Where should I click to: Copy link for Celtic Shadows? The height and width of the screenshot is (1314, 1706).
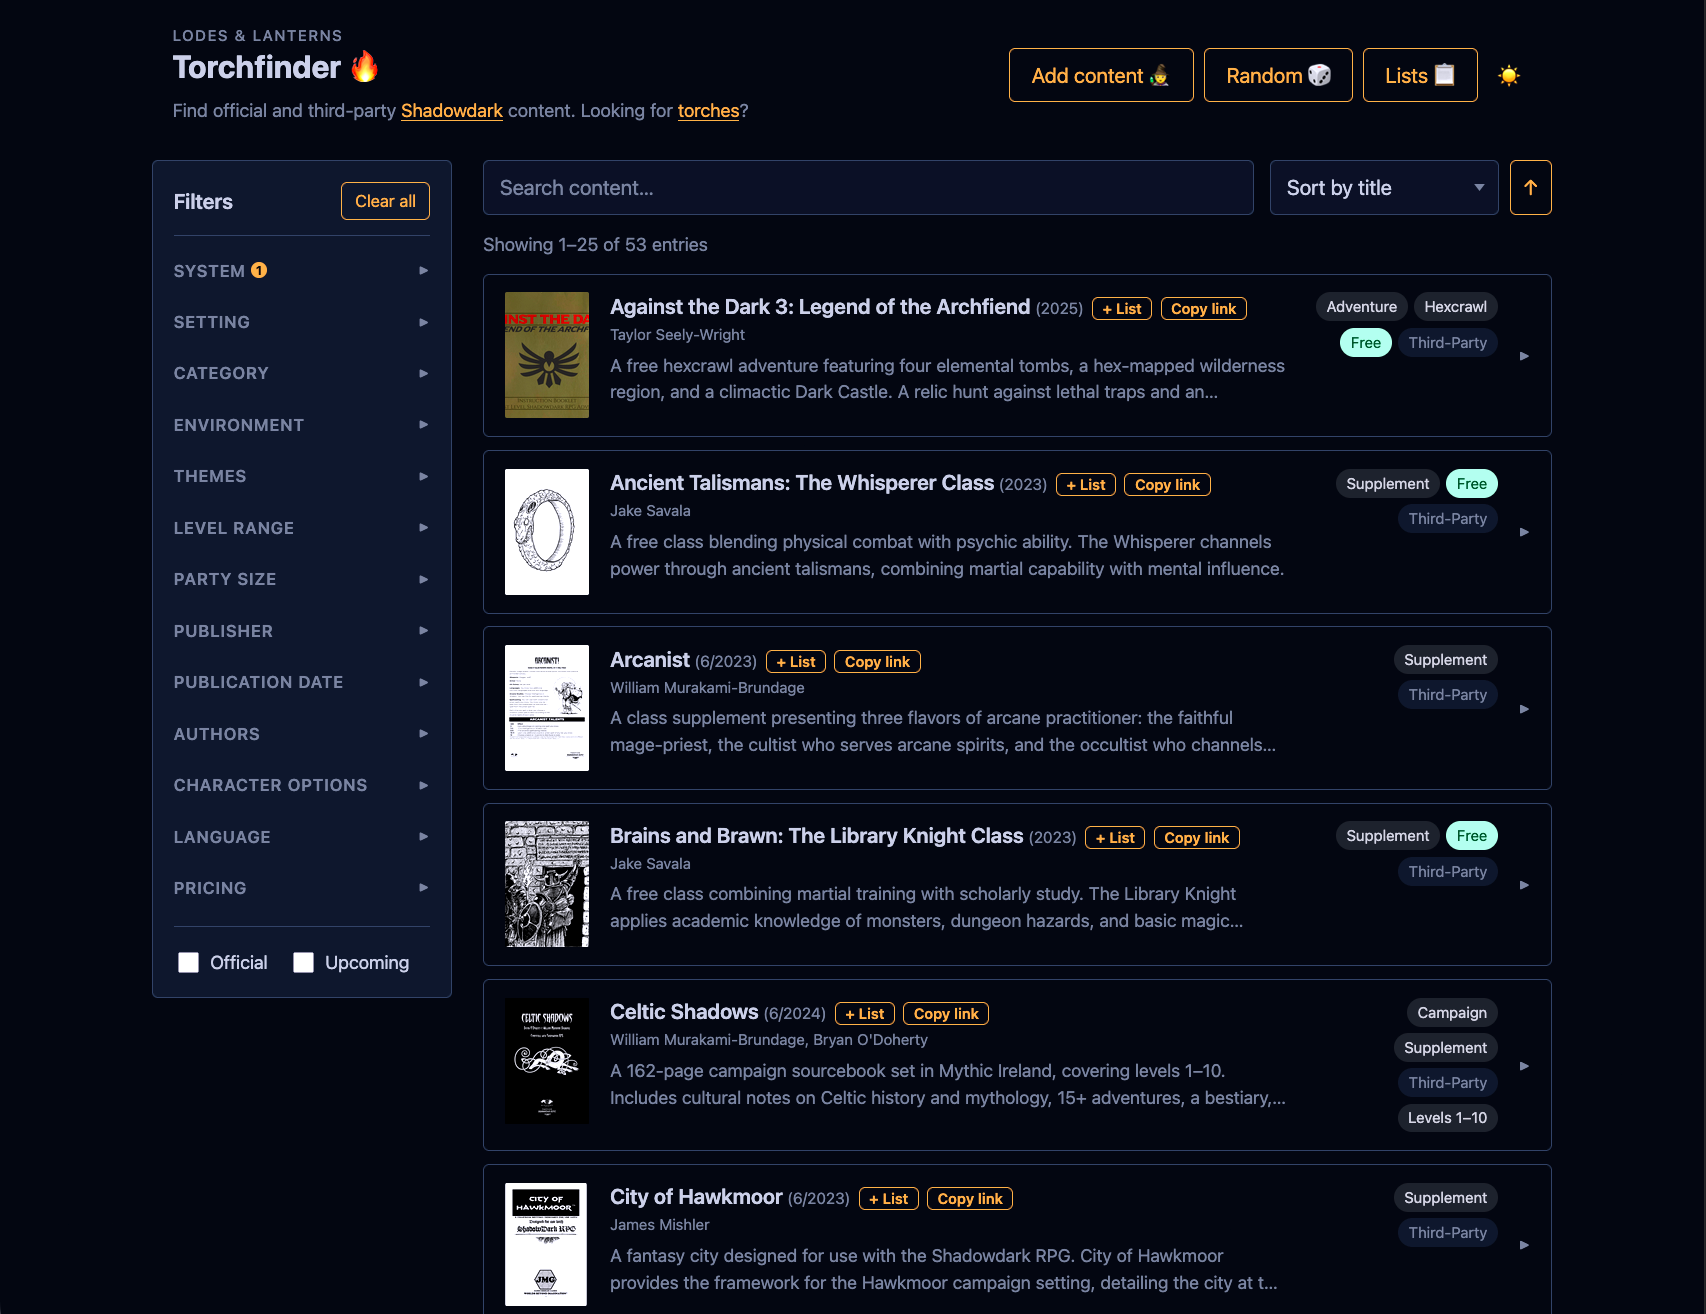tap(946, 1014)
